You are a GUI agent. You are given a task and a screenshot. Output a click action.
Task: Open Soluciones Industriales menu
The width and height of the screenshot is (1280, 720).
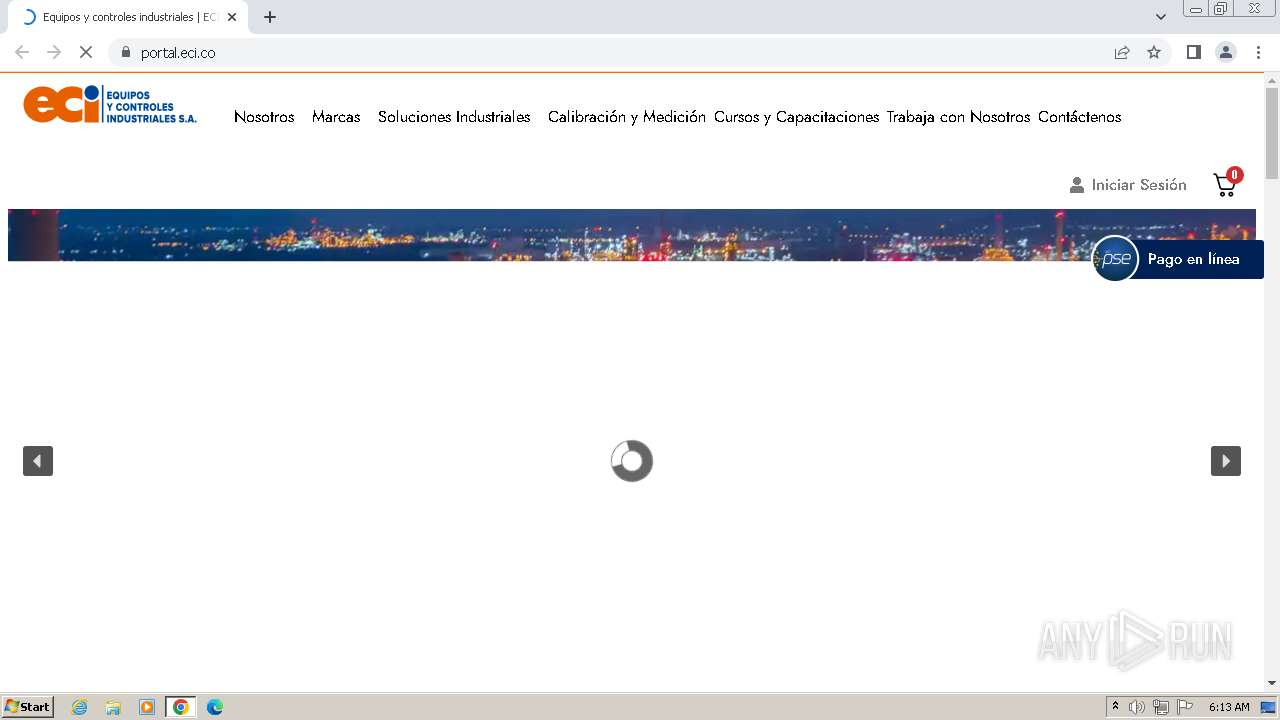point(454,117)
